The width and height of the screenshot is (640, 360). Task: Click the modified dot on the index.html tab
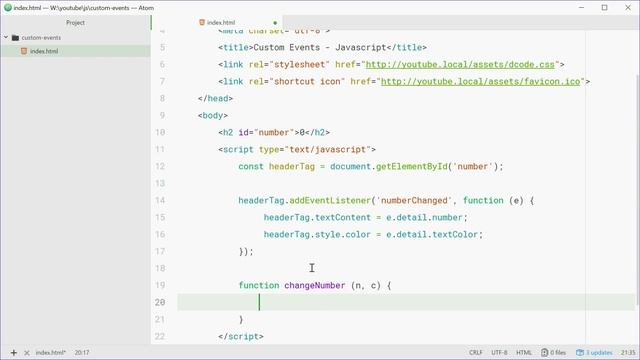pos(275,23)
